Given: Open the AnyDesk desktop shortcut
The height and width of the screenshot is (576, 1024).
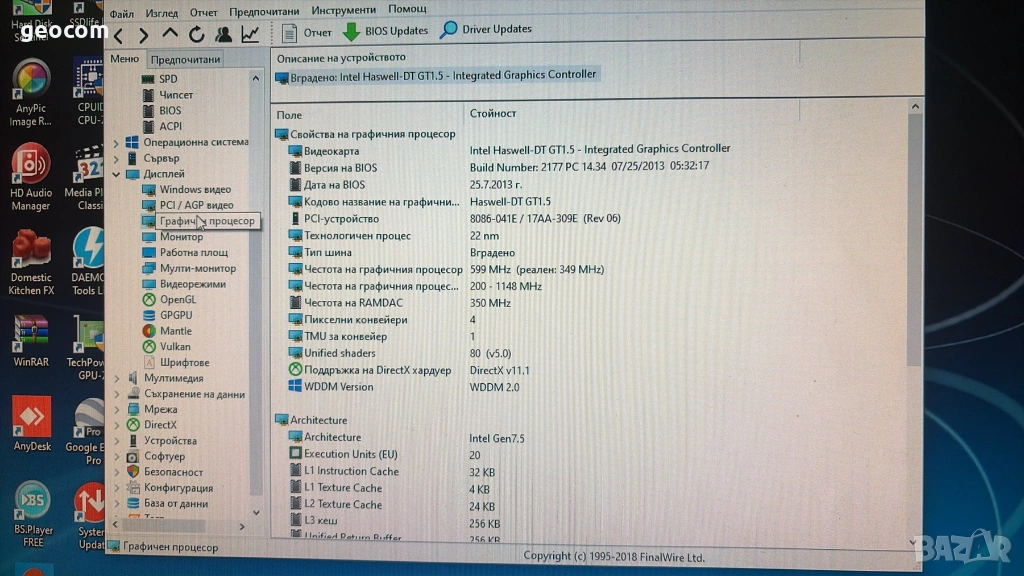Looking at the screenshot, I should click(x=31, y=423).
